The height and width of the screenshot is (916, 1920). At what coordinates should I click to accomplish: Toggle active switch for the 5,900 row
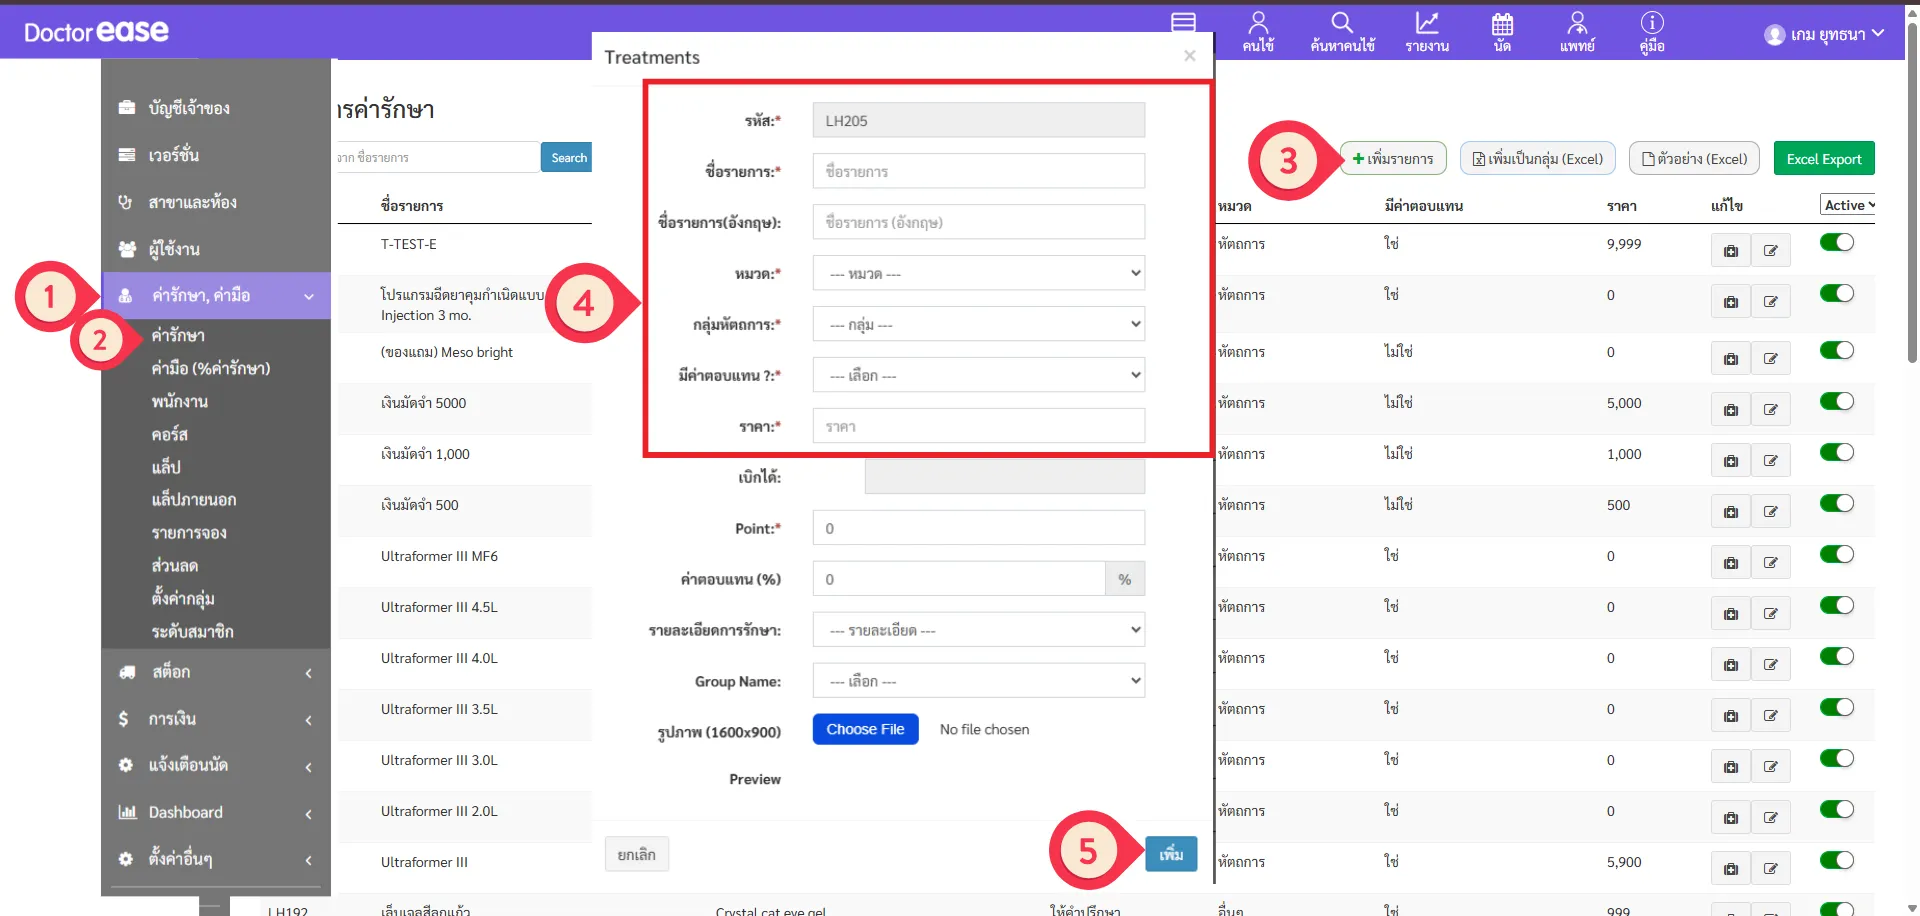coord(1836,861)
